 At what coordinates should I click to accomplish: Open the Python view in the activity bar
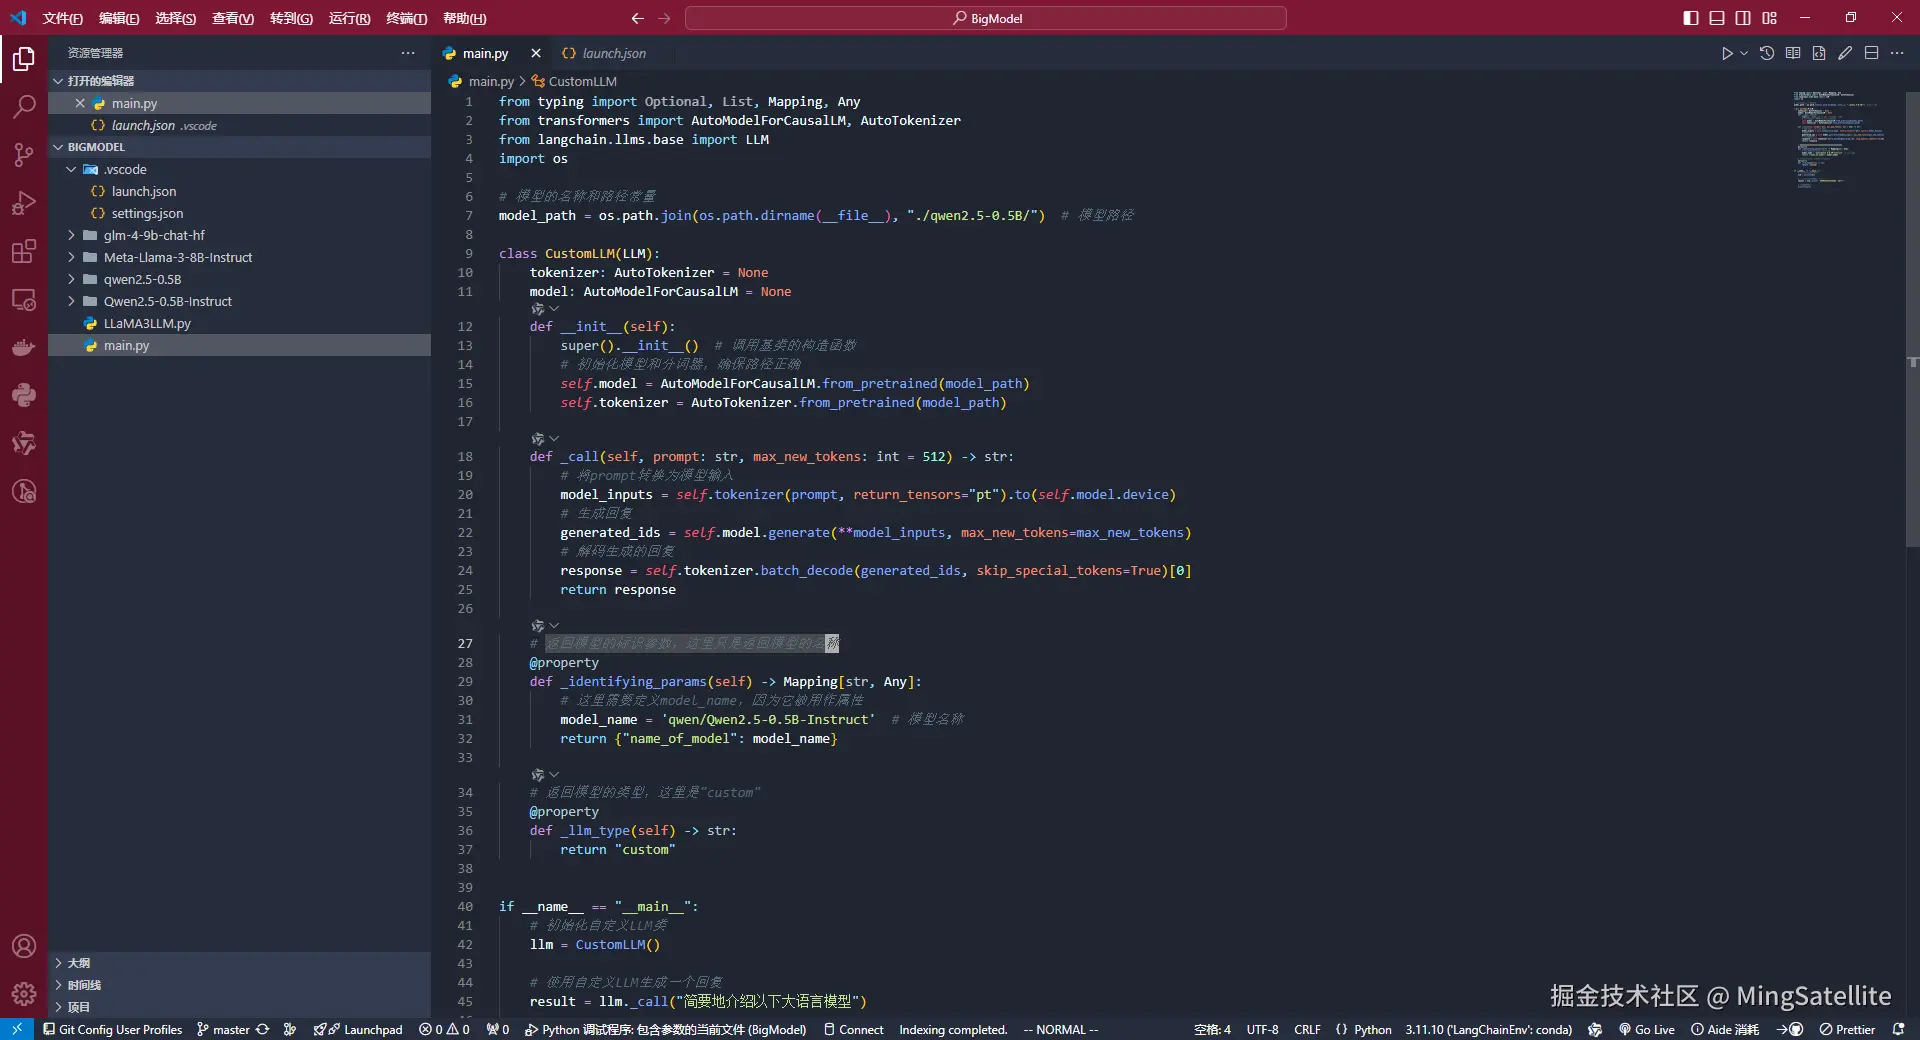click(24, 395)
